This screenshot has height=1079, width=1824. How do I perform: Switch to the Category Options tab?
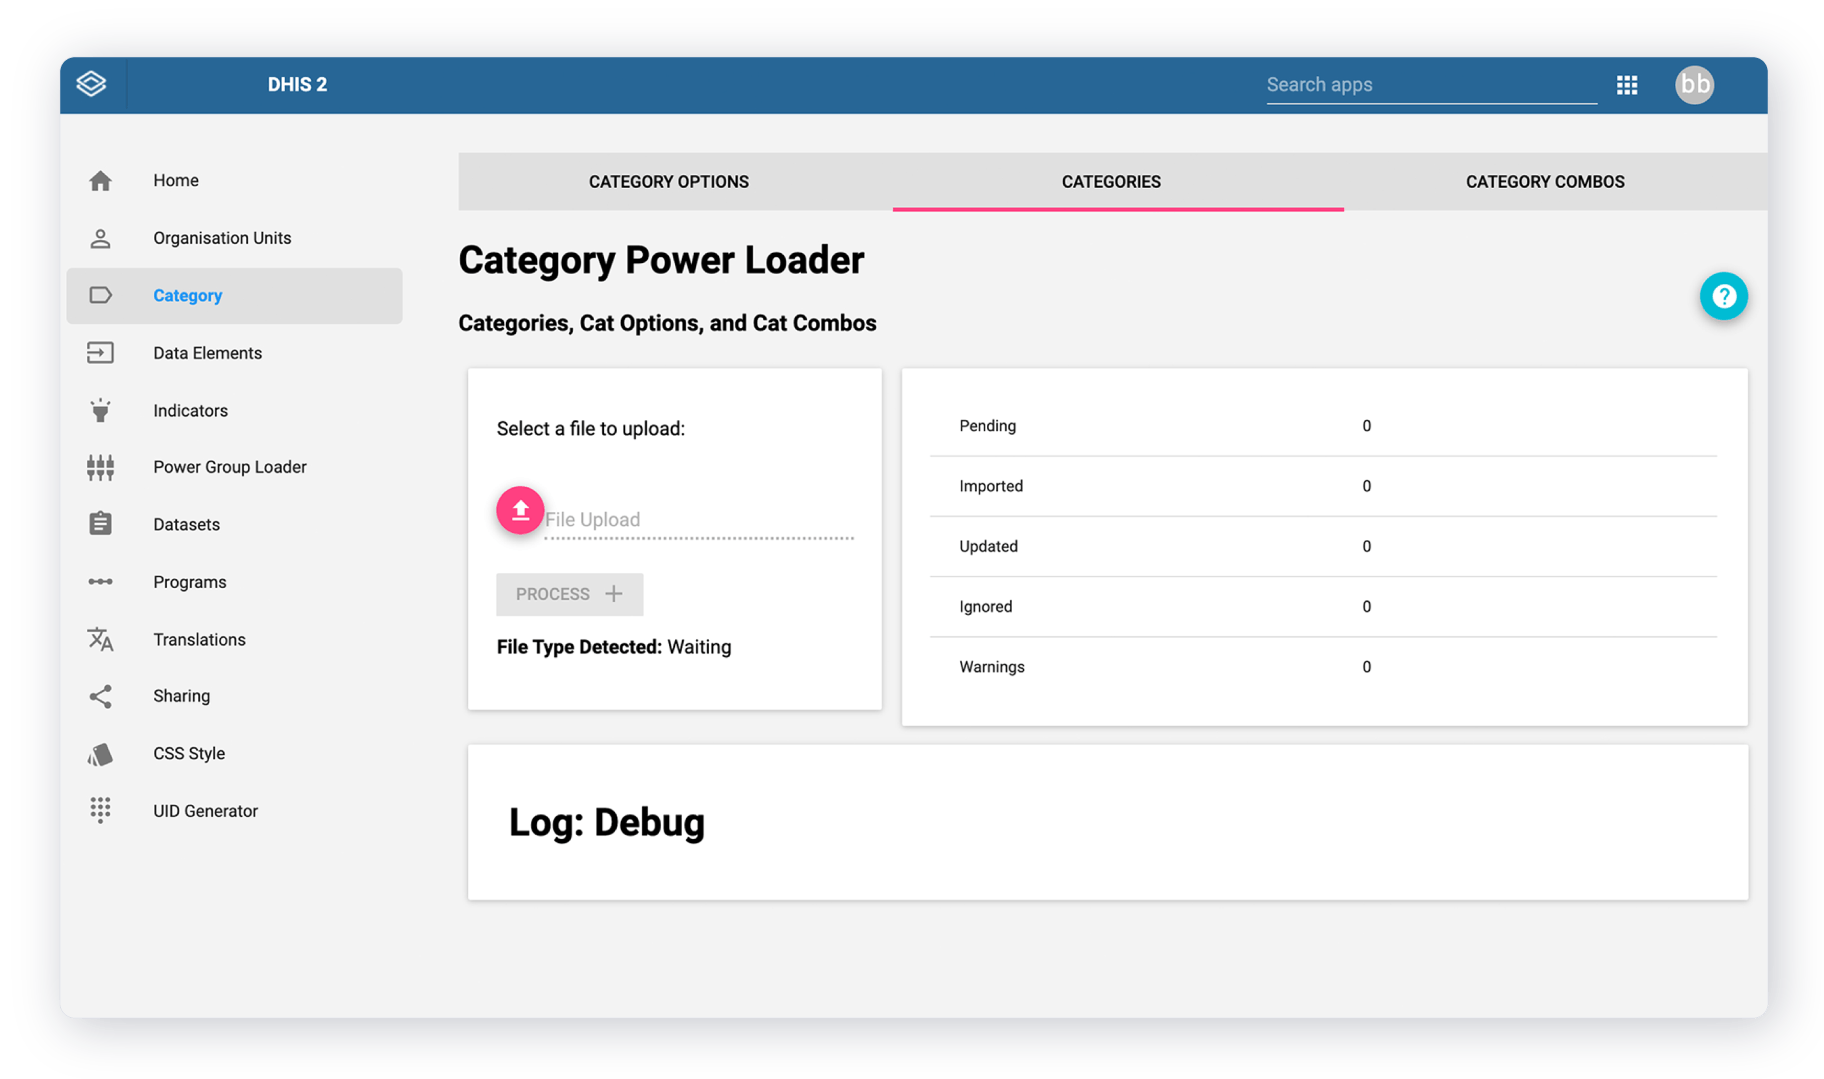click(x=668, y=182)
